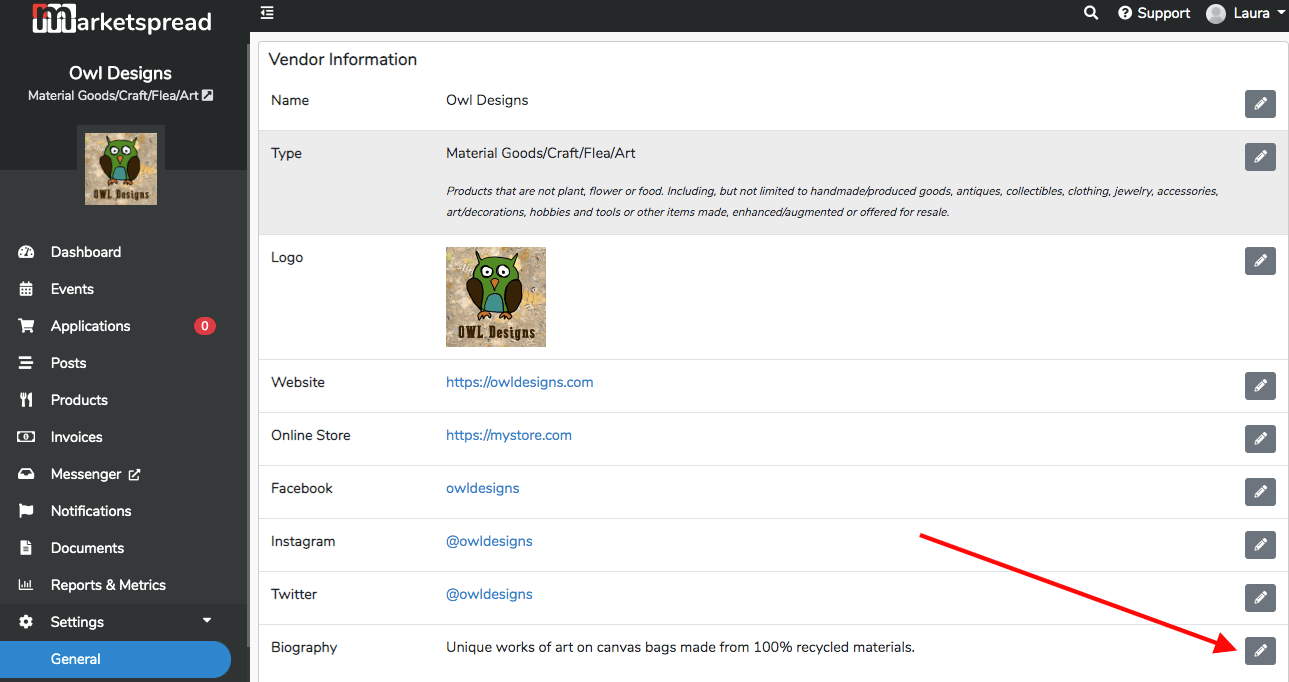Viewport: 1289px width, 682px height.
Task: Edit the vendor Type with pencil icon
Action: click(1260, 157)
